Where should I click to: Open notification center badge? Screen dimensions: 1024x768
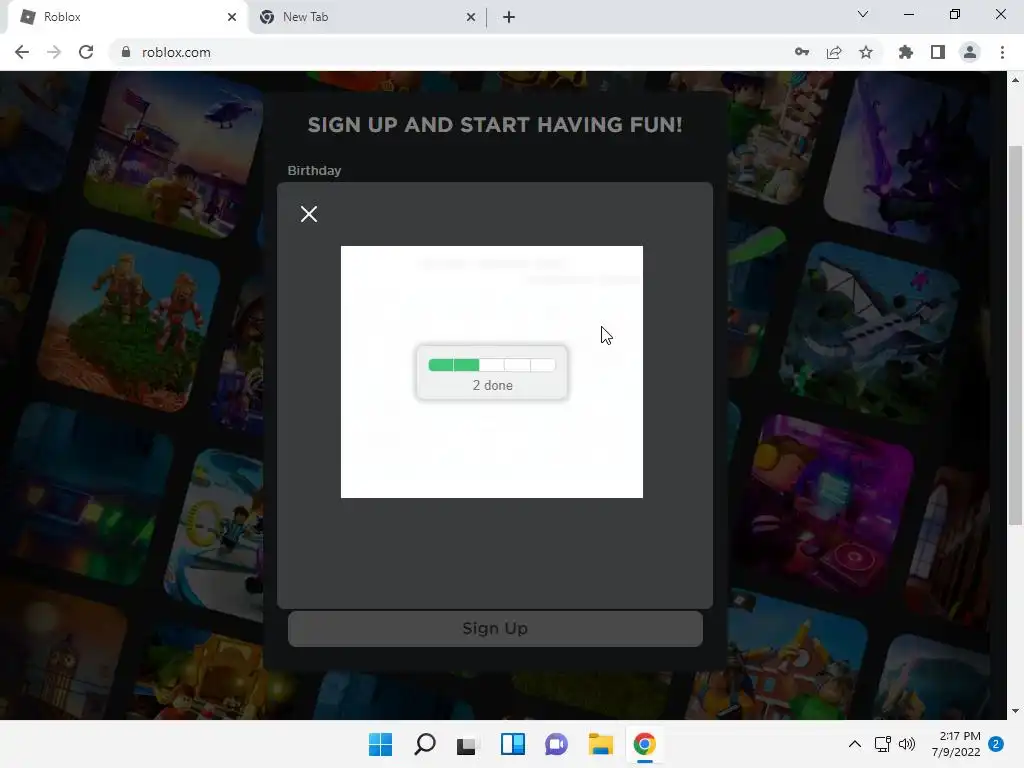coord(996,744)
